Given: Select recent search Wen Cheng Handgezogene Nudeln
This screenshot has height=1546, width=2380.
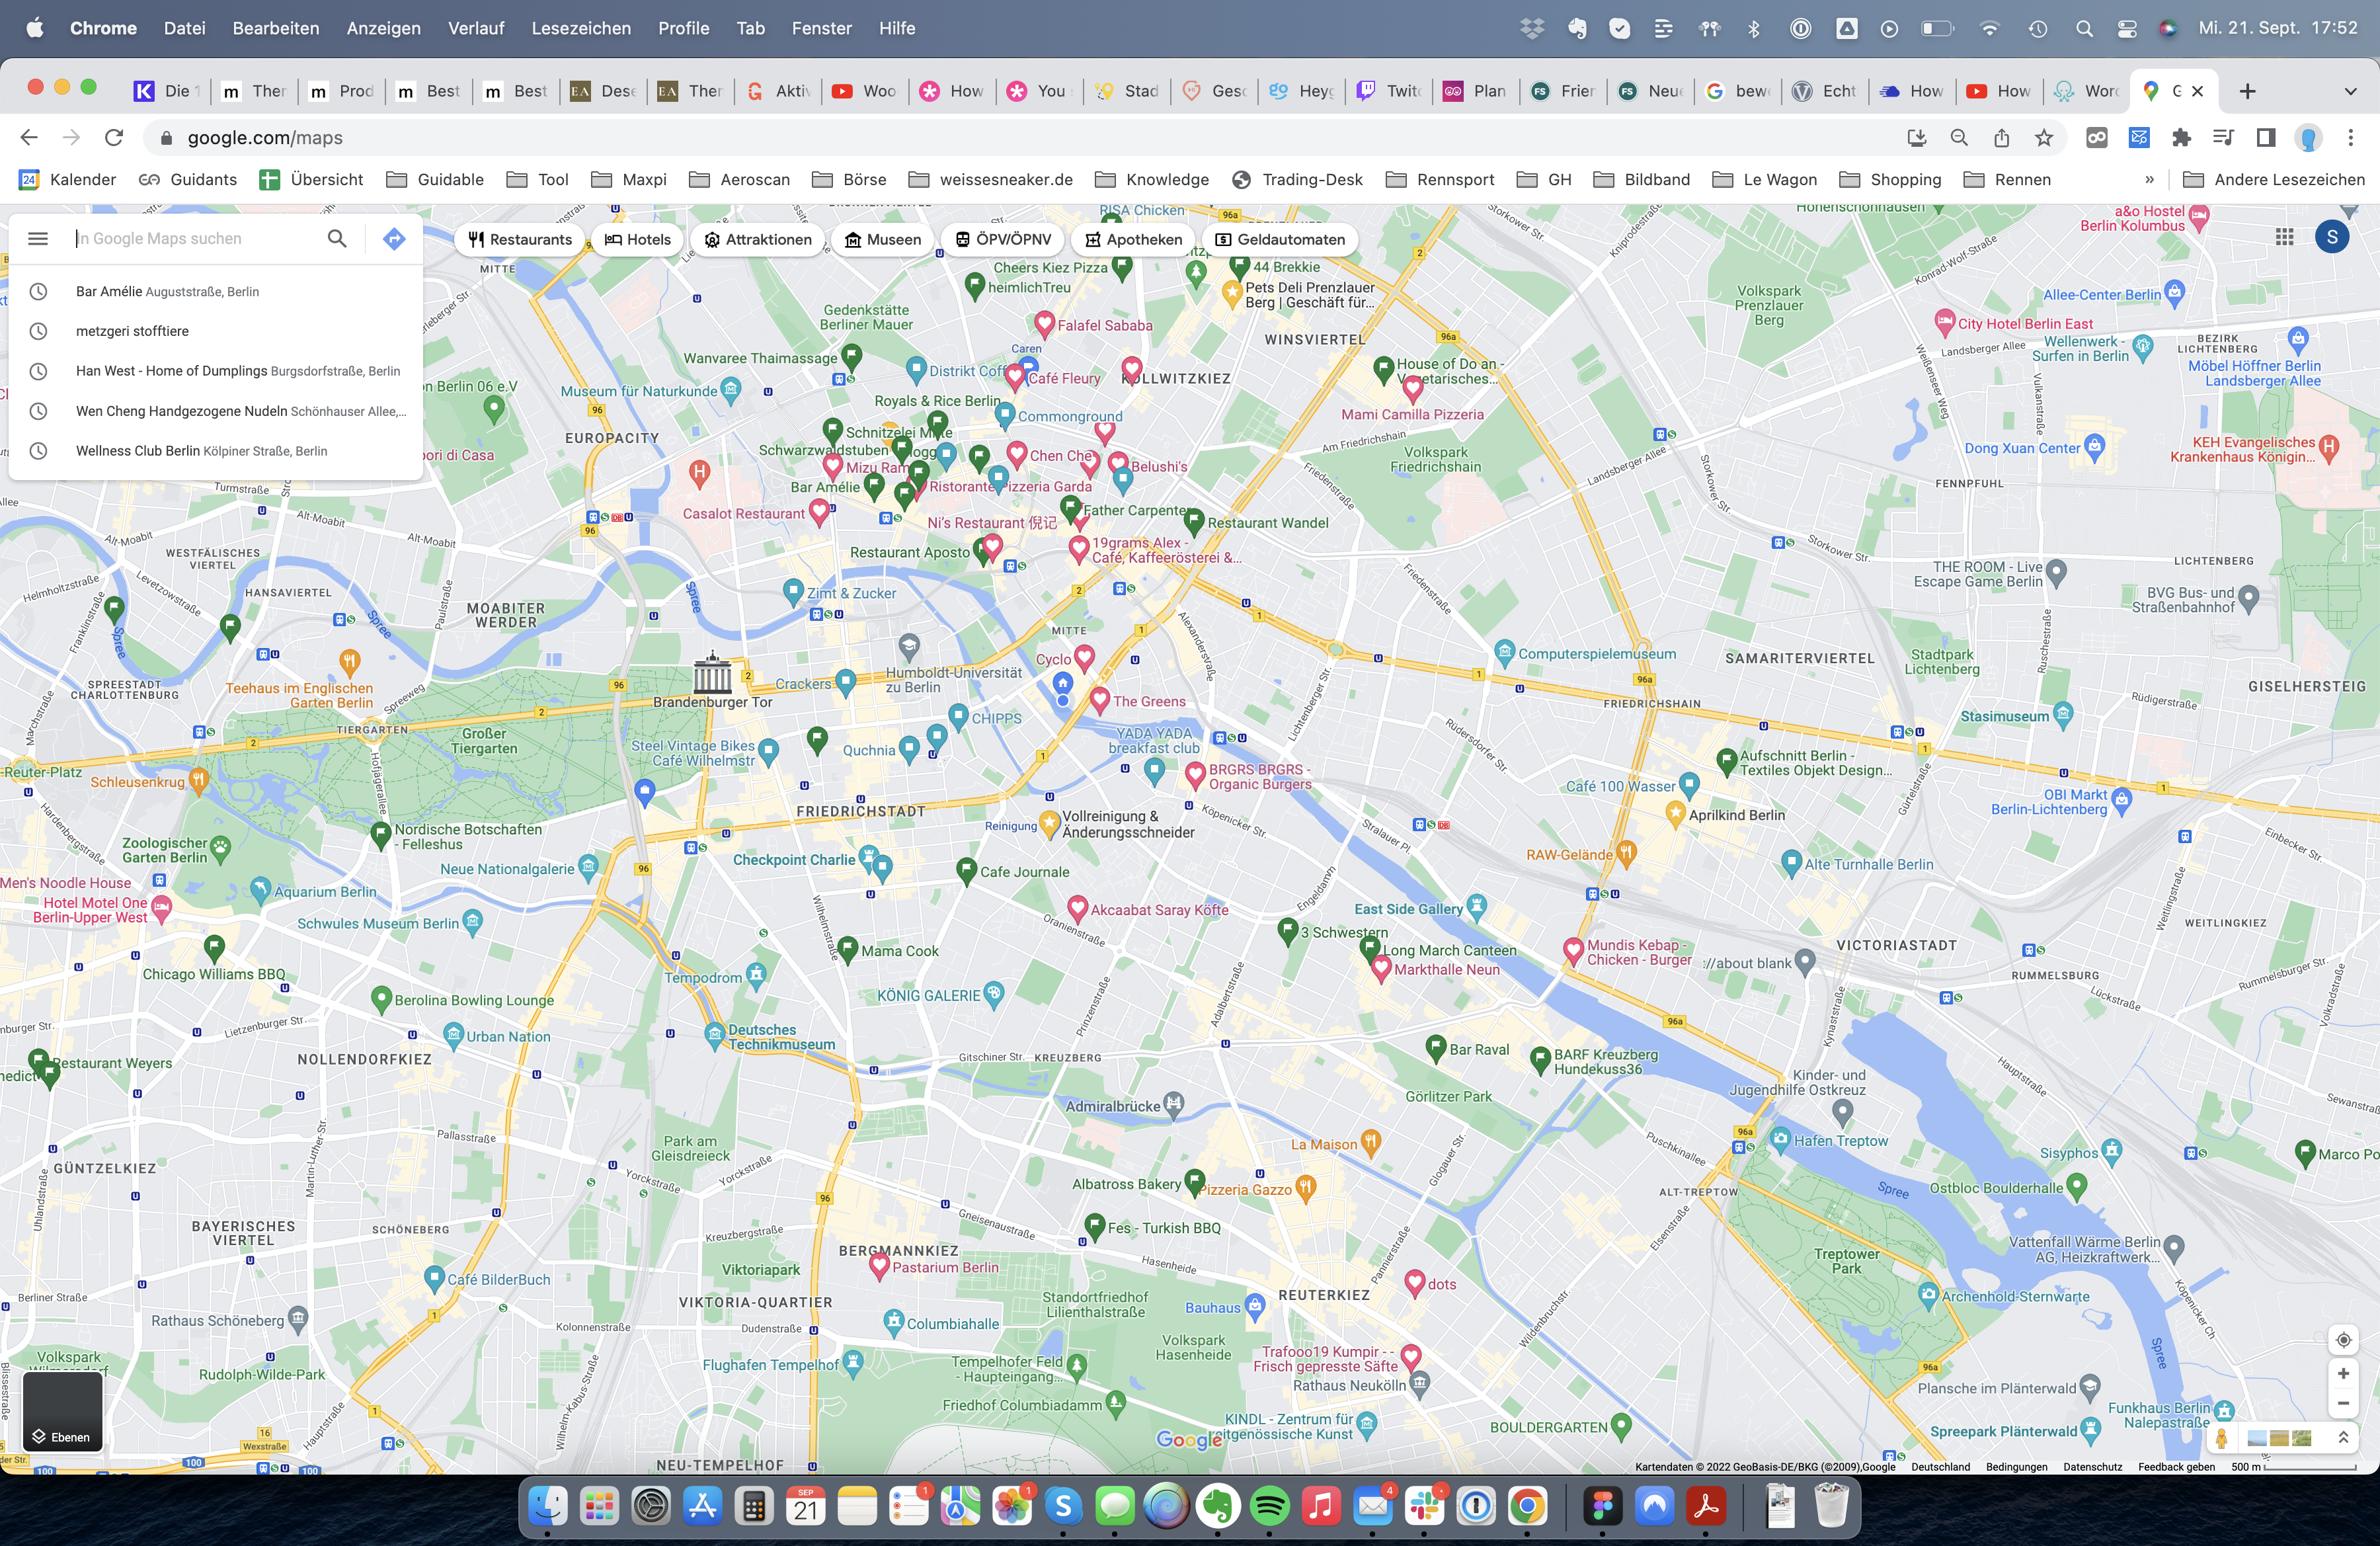Looking at the screenshot, I should coord(216,411).
